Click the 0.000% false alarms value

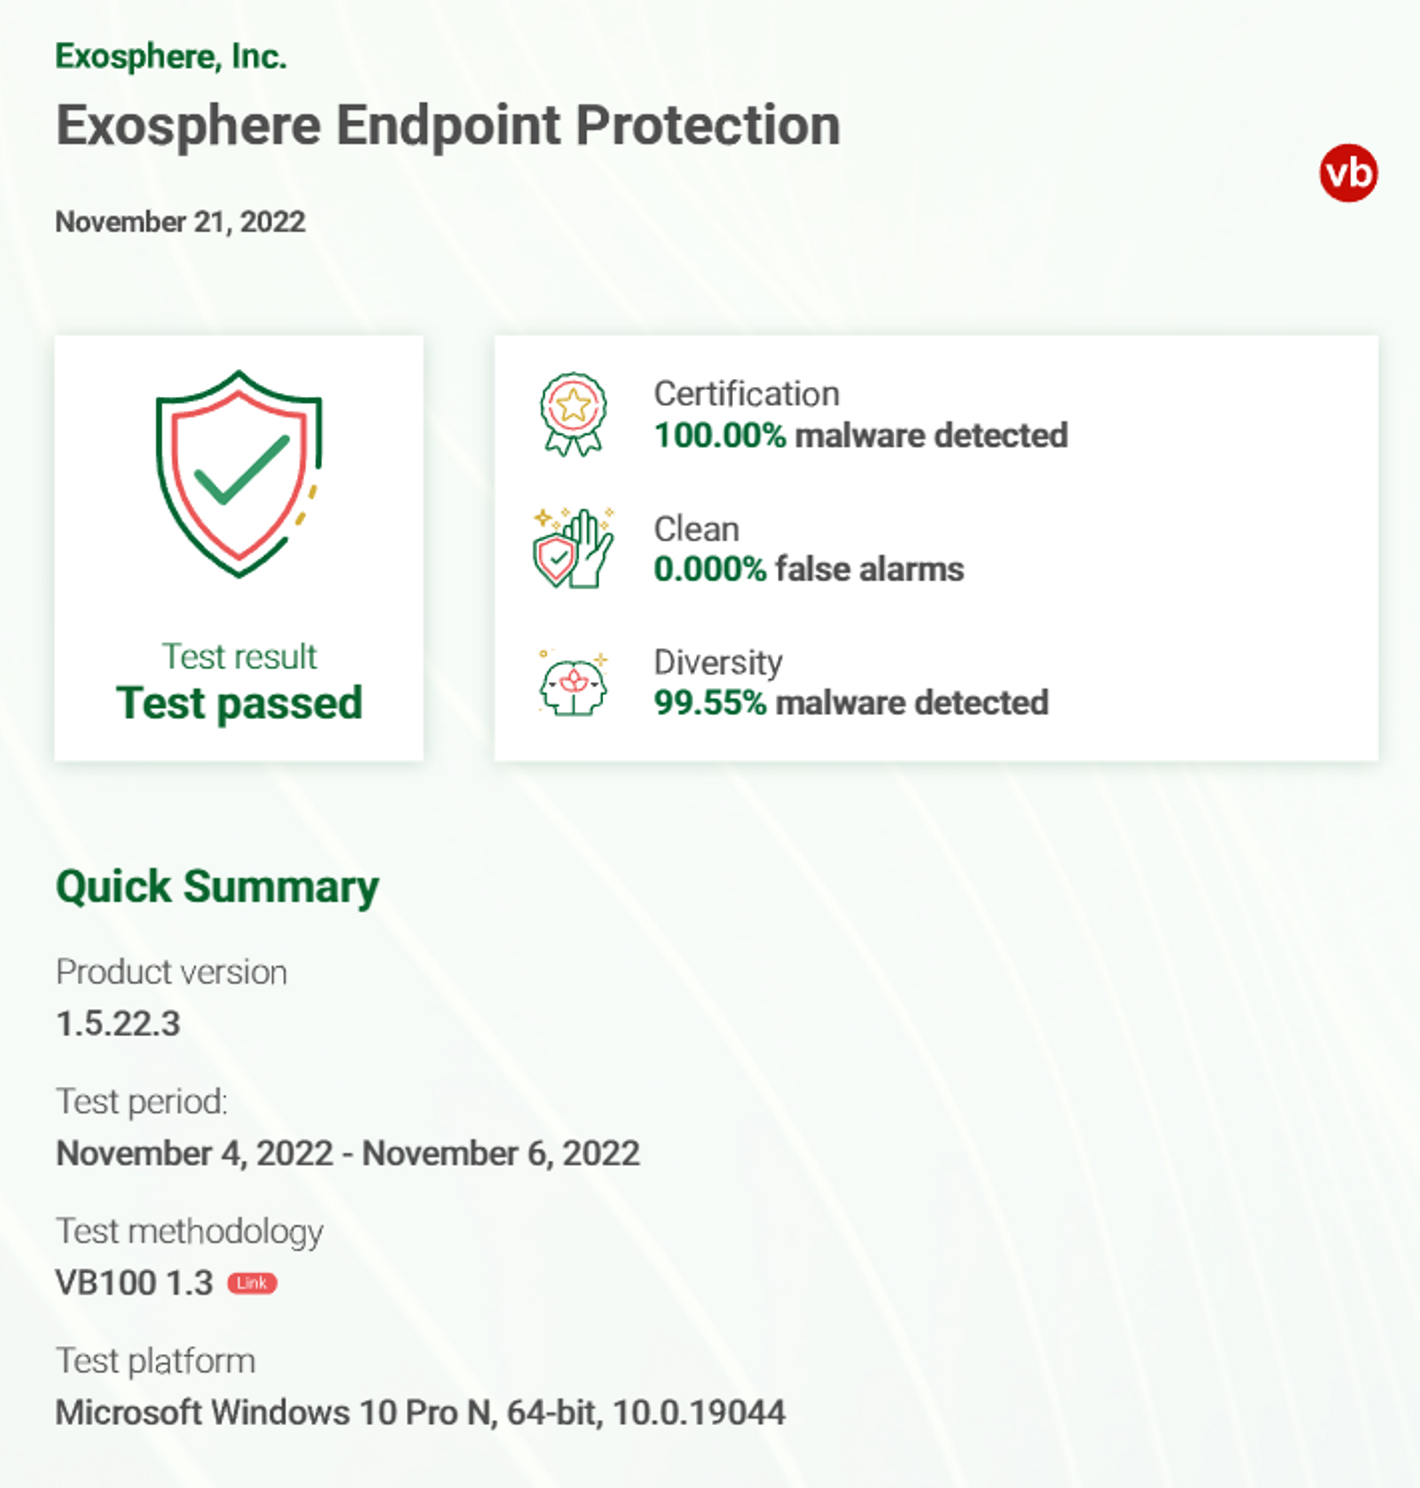[x=809, y=570]
